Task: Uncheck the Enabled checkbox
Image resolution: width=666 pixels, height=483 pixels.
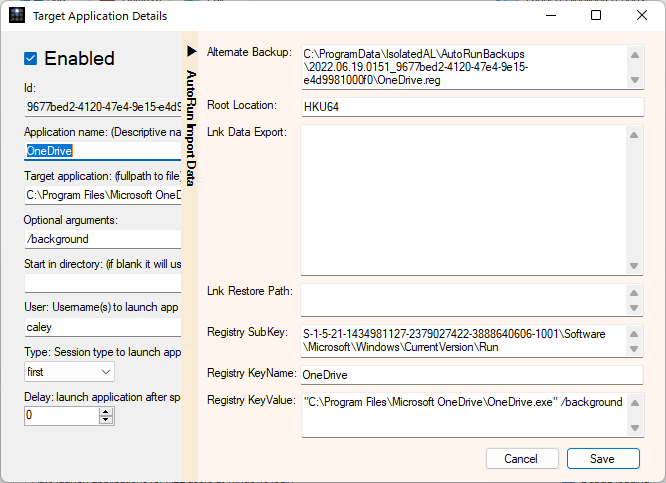Action: coord(31,59)
